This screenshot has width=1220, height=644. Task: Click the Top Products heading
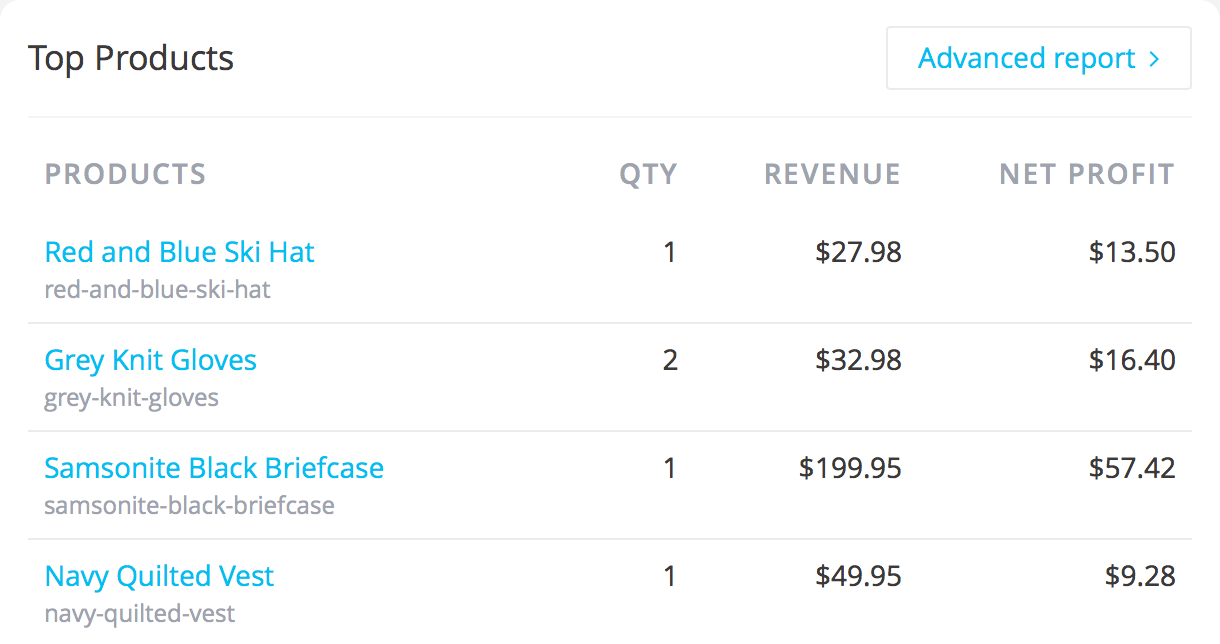(131, 58)
